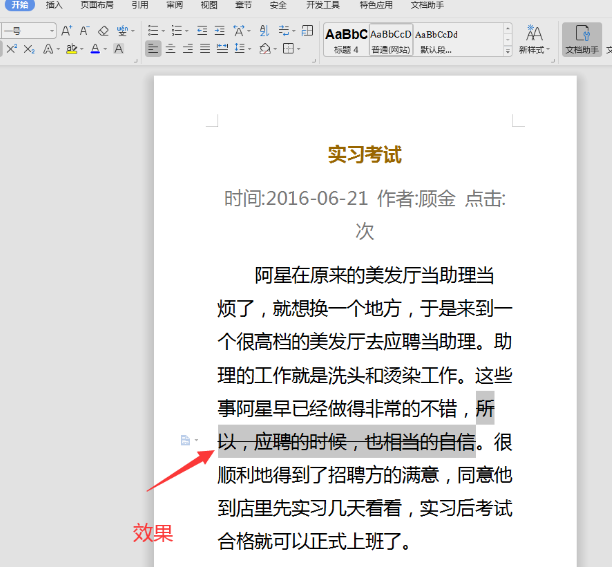Open the 视图 tab
The height and width of the screenshot is (567, 612).
pos(209,5)
